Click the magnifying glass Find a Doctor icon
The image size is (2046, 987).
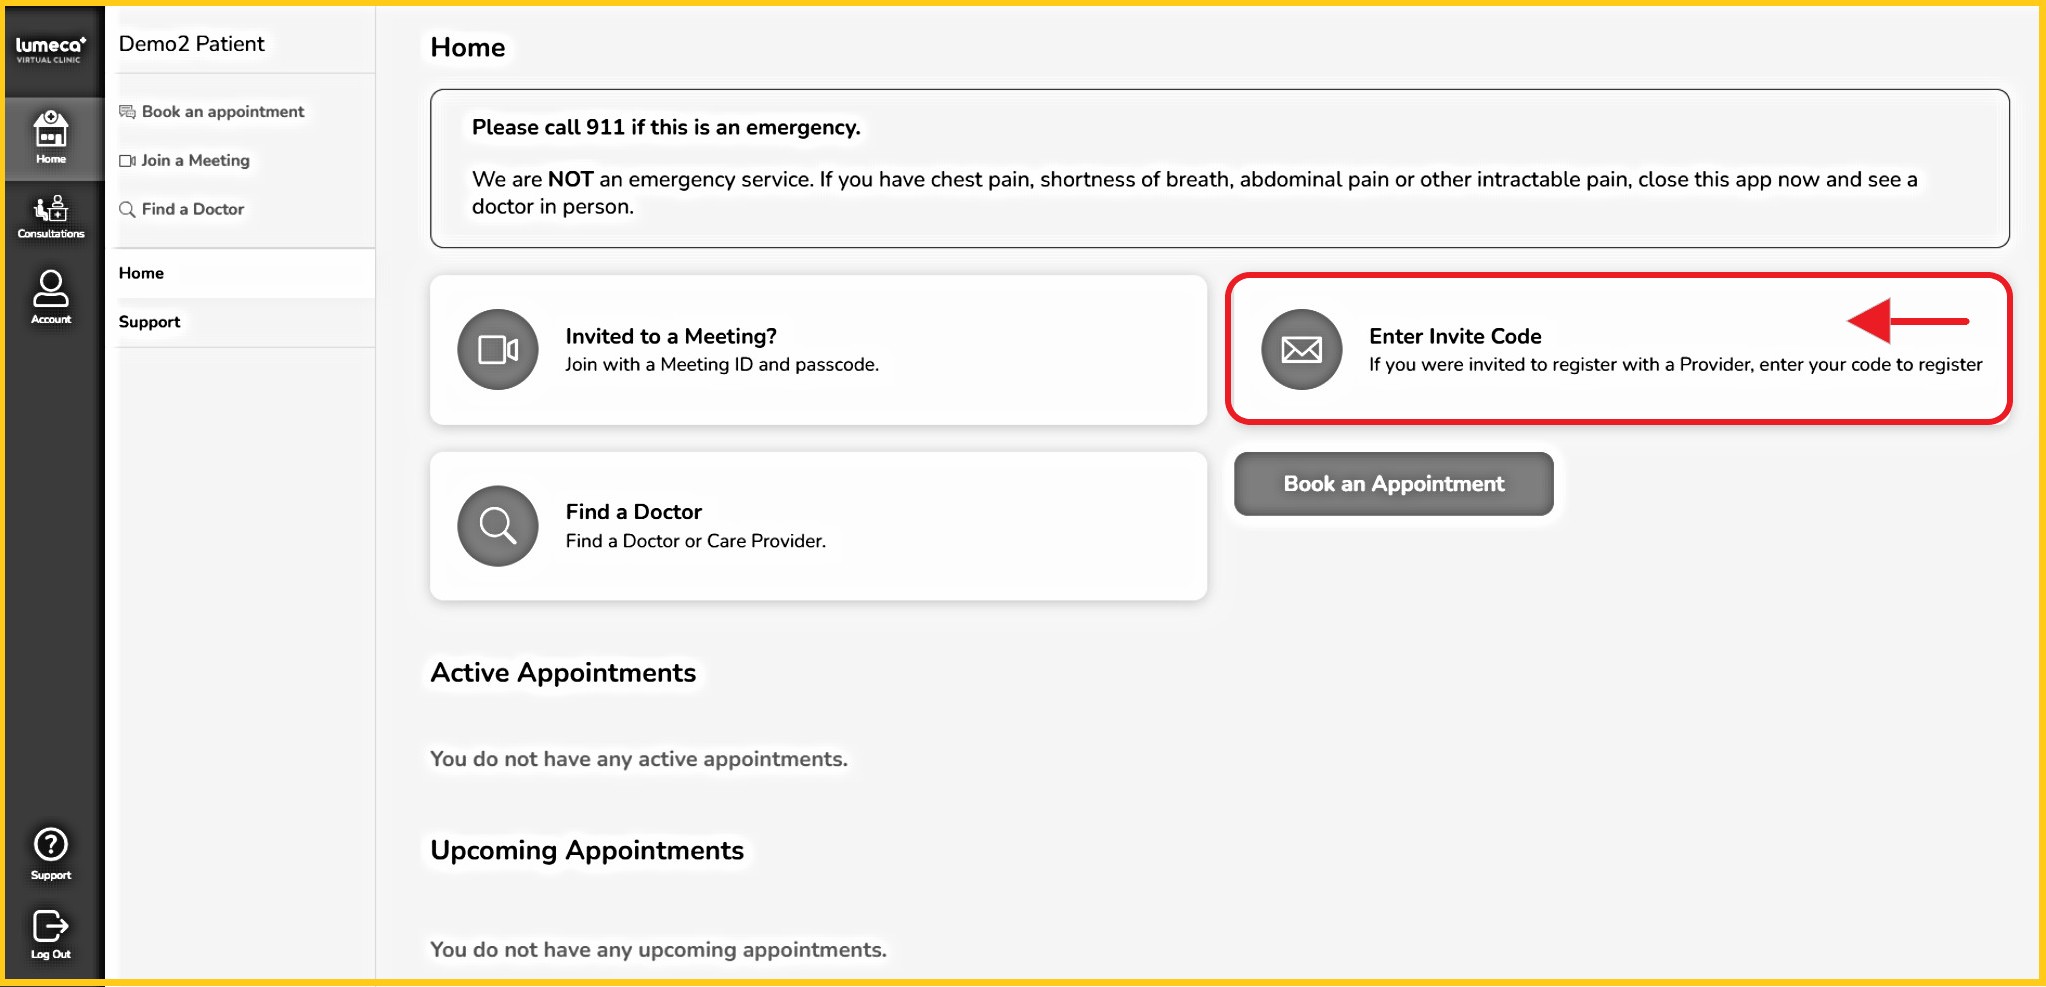pyautogui.click(x=498, y=525)
